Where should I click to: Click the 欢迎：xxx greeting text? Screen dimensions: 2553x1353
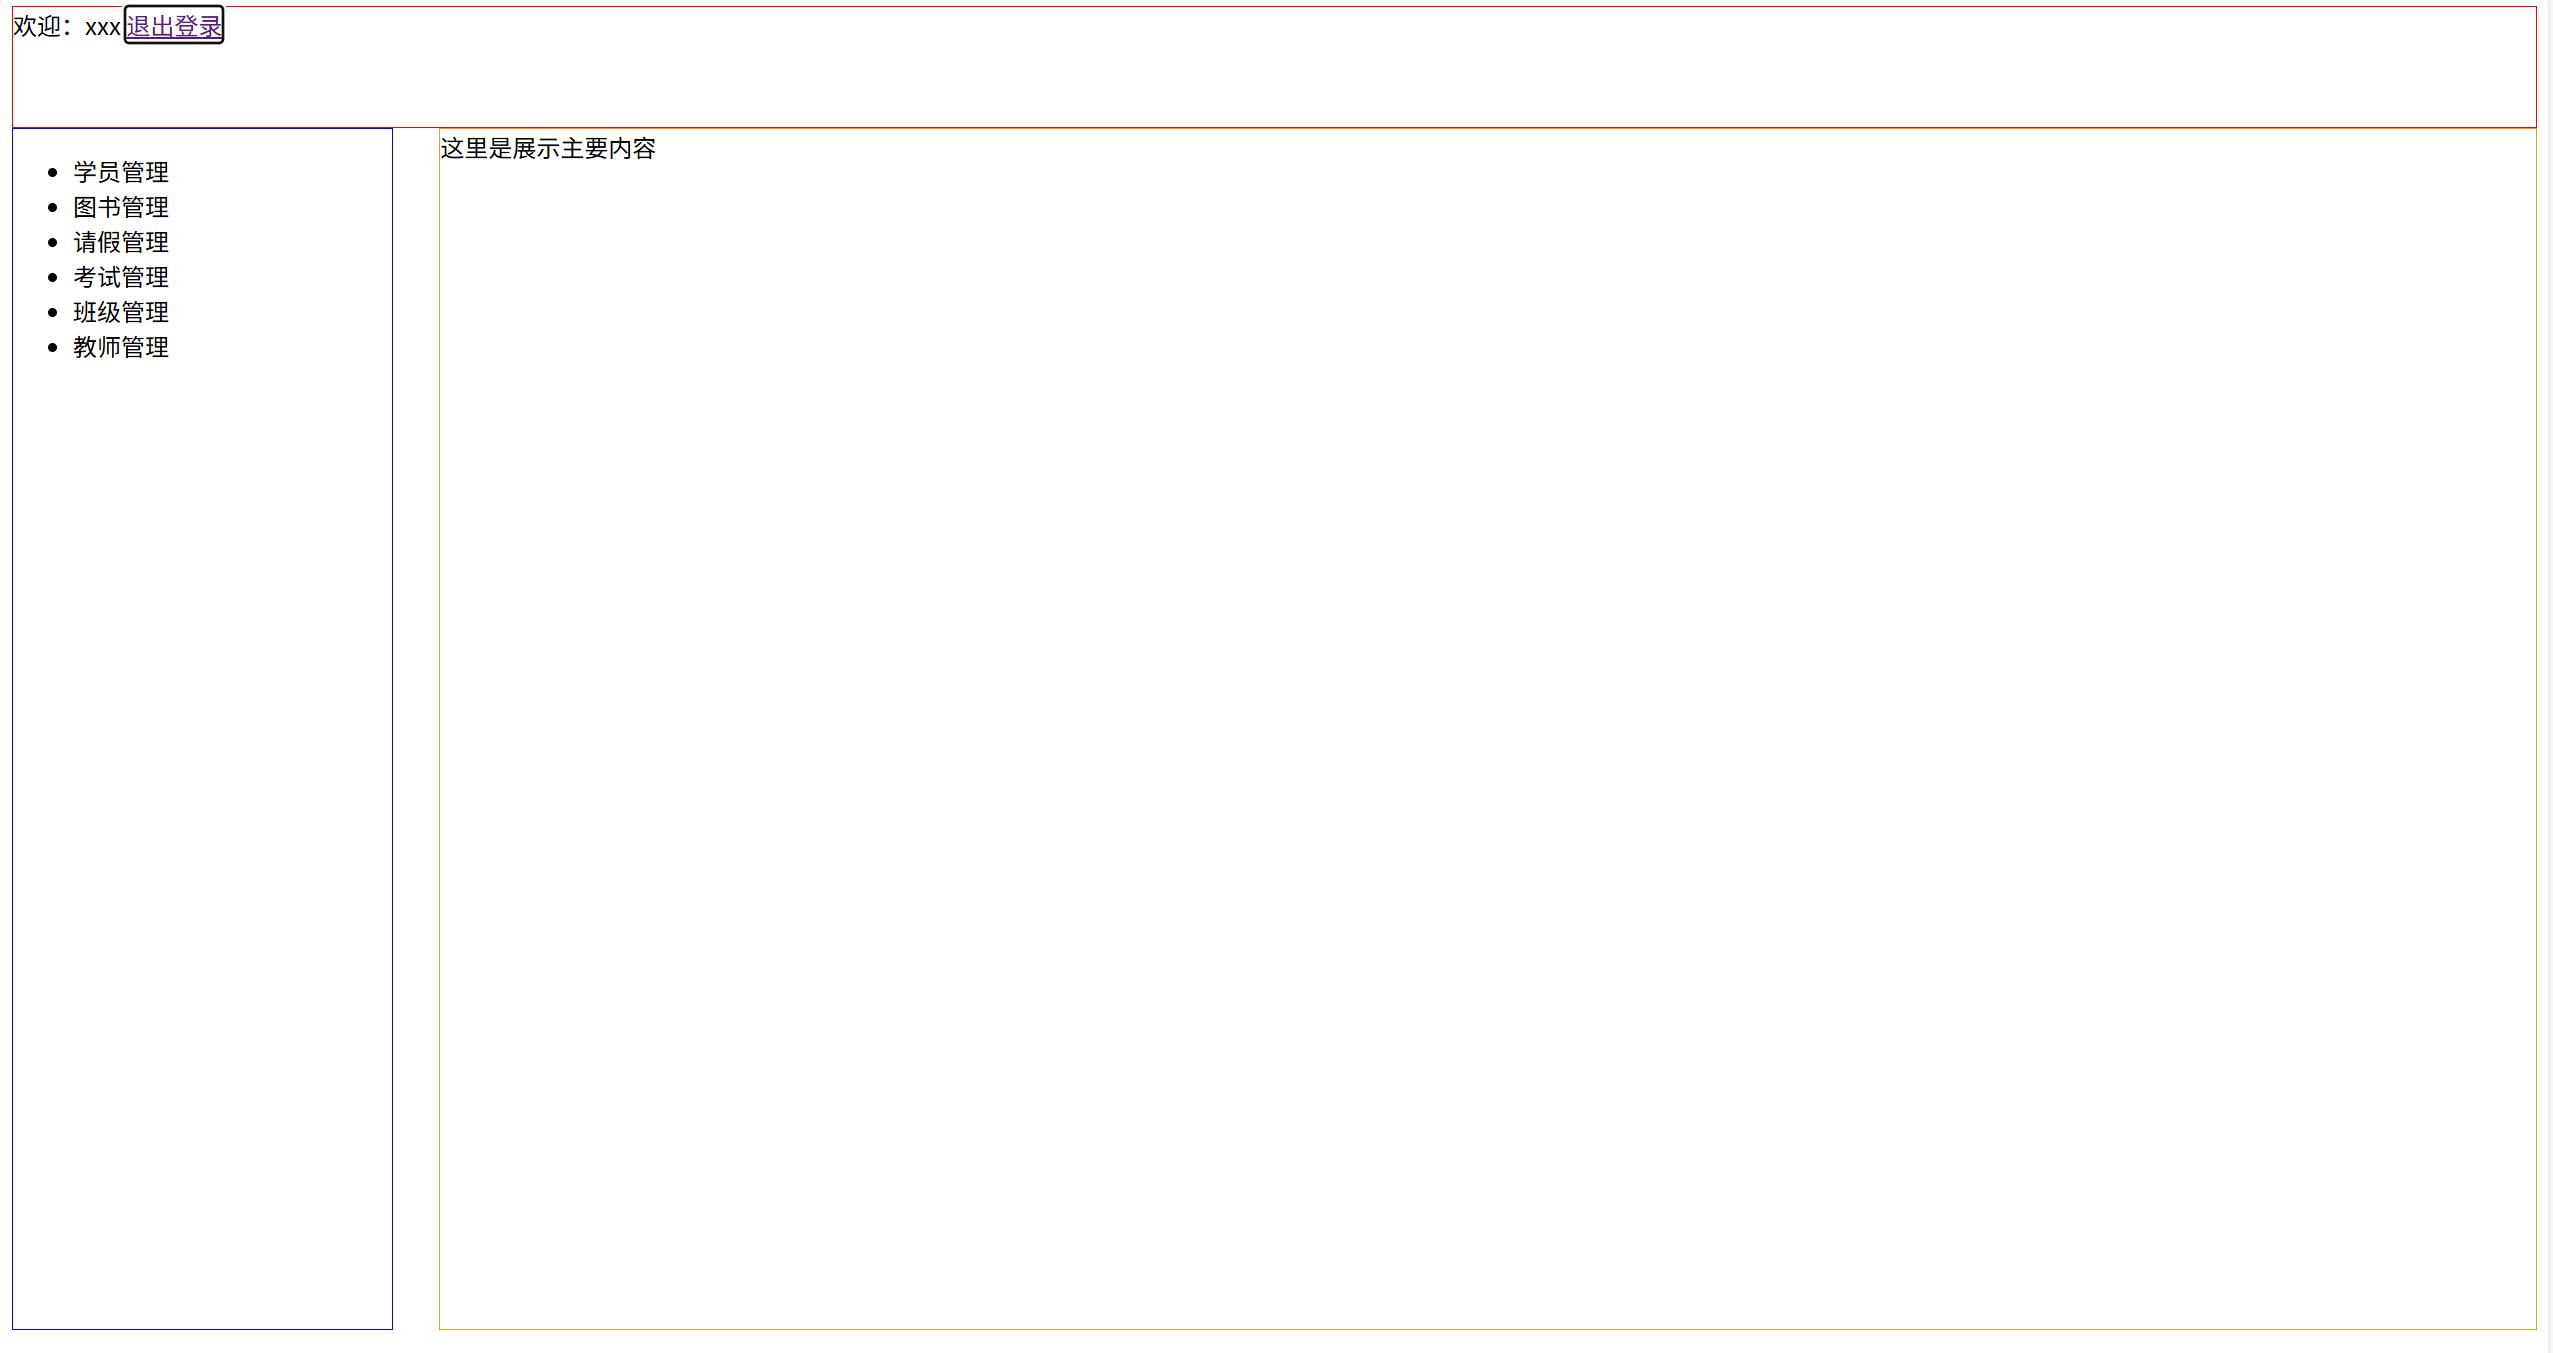pos(67,27)
